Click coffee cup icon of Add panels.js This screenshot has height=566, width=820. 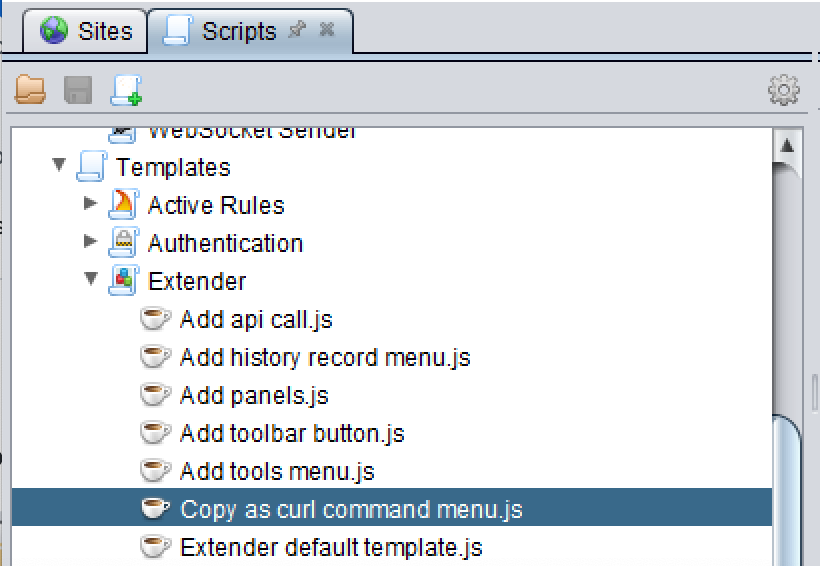(155, 395)
